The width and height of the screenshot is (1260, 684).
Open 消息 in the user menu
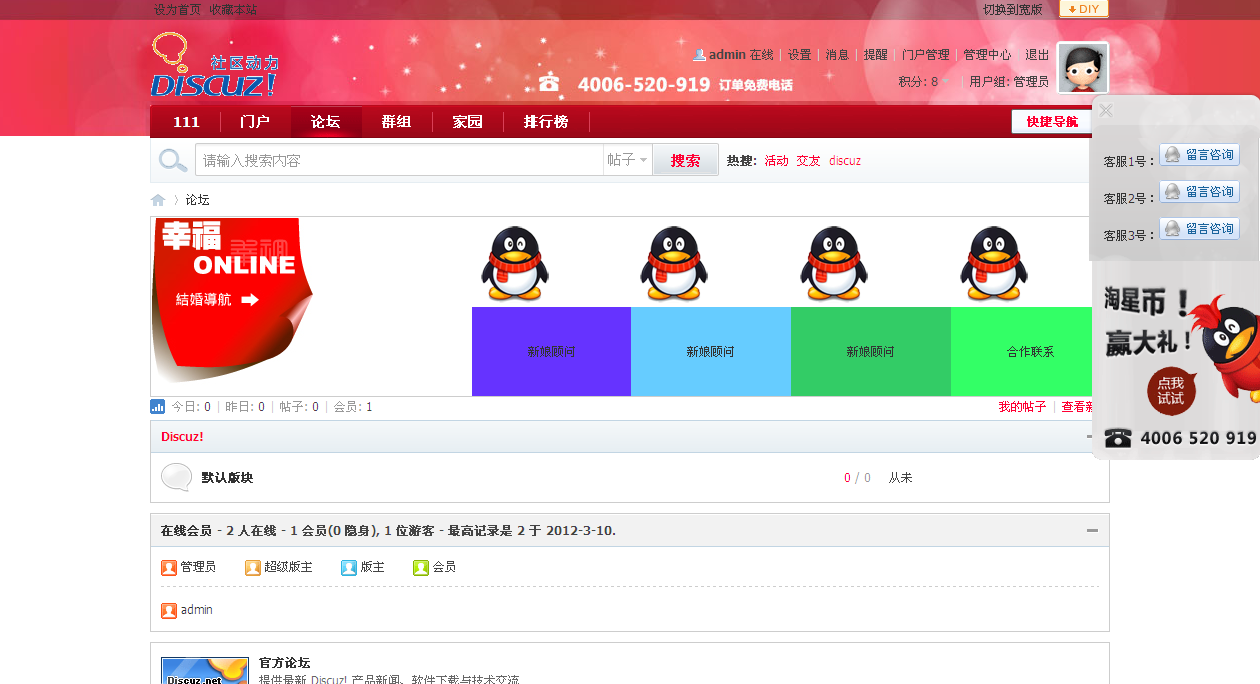coord(837,55)
